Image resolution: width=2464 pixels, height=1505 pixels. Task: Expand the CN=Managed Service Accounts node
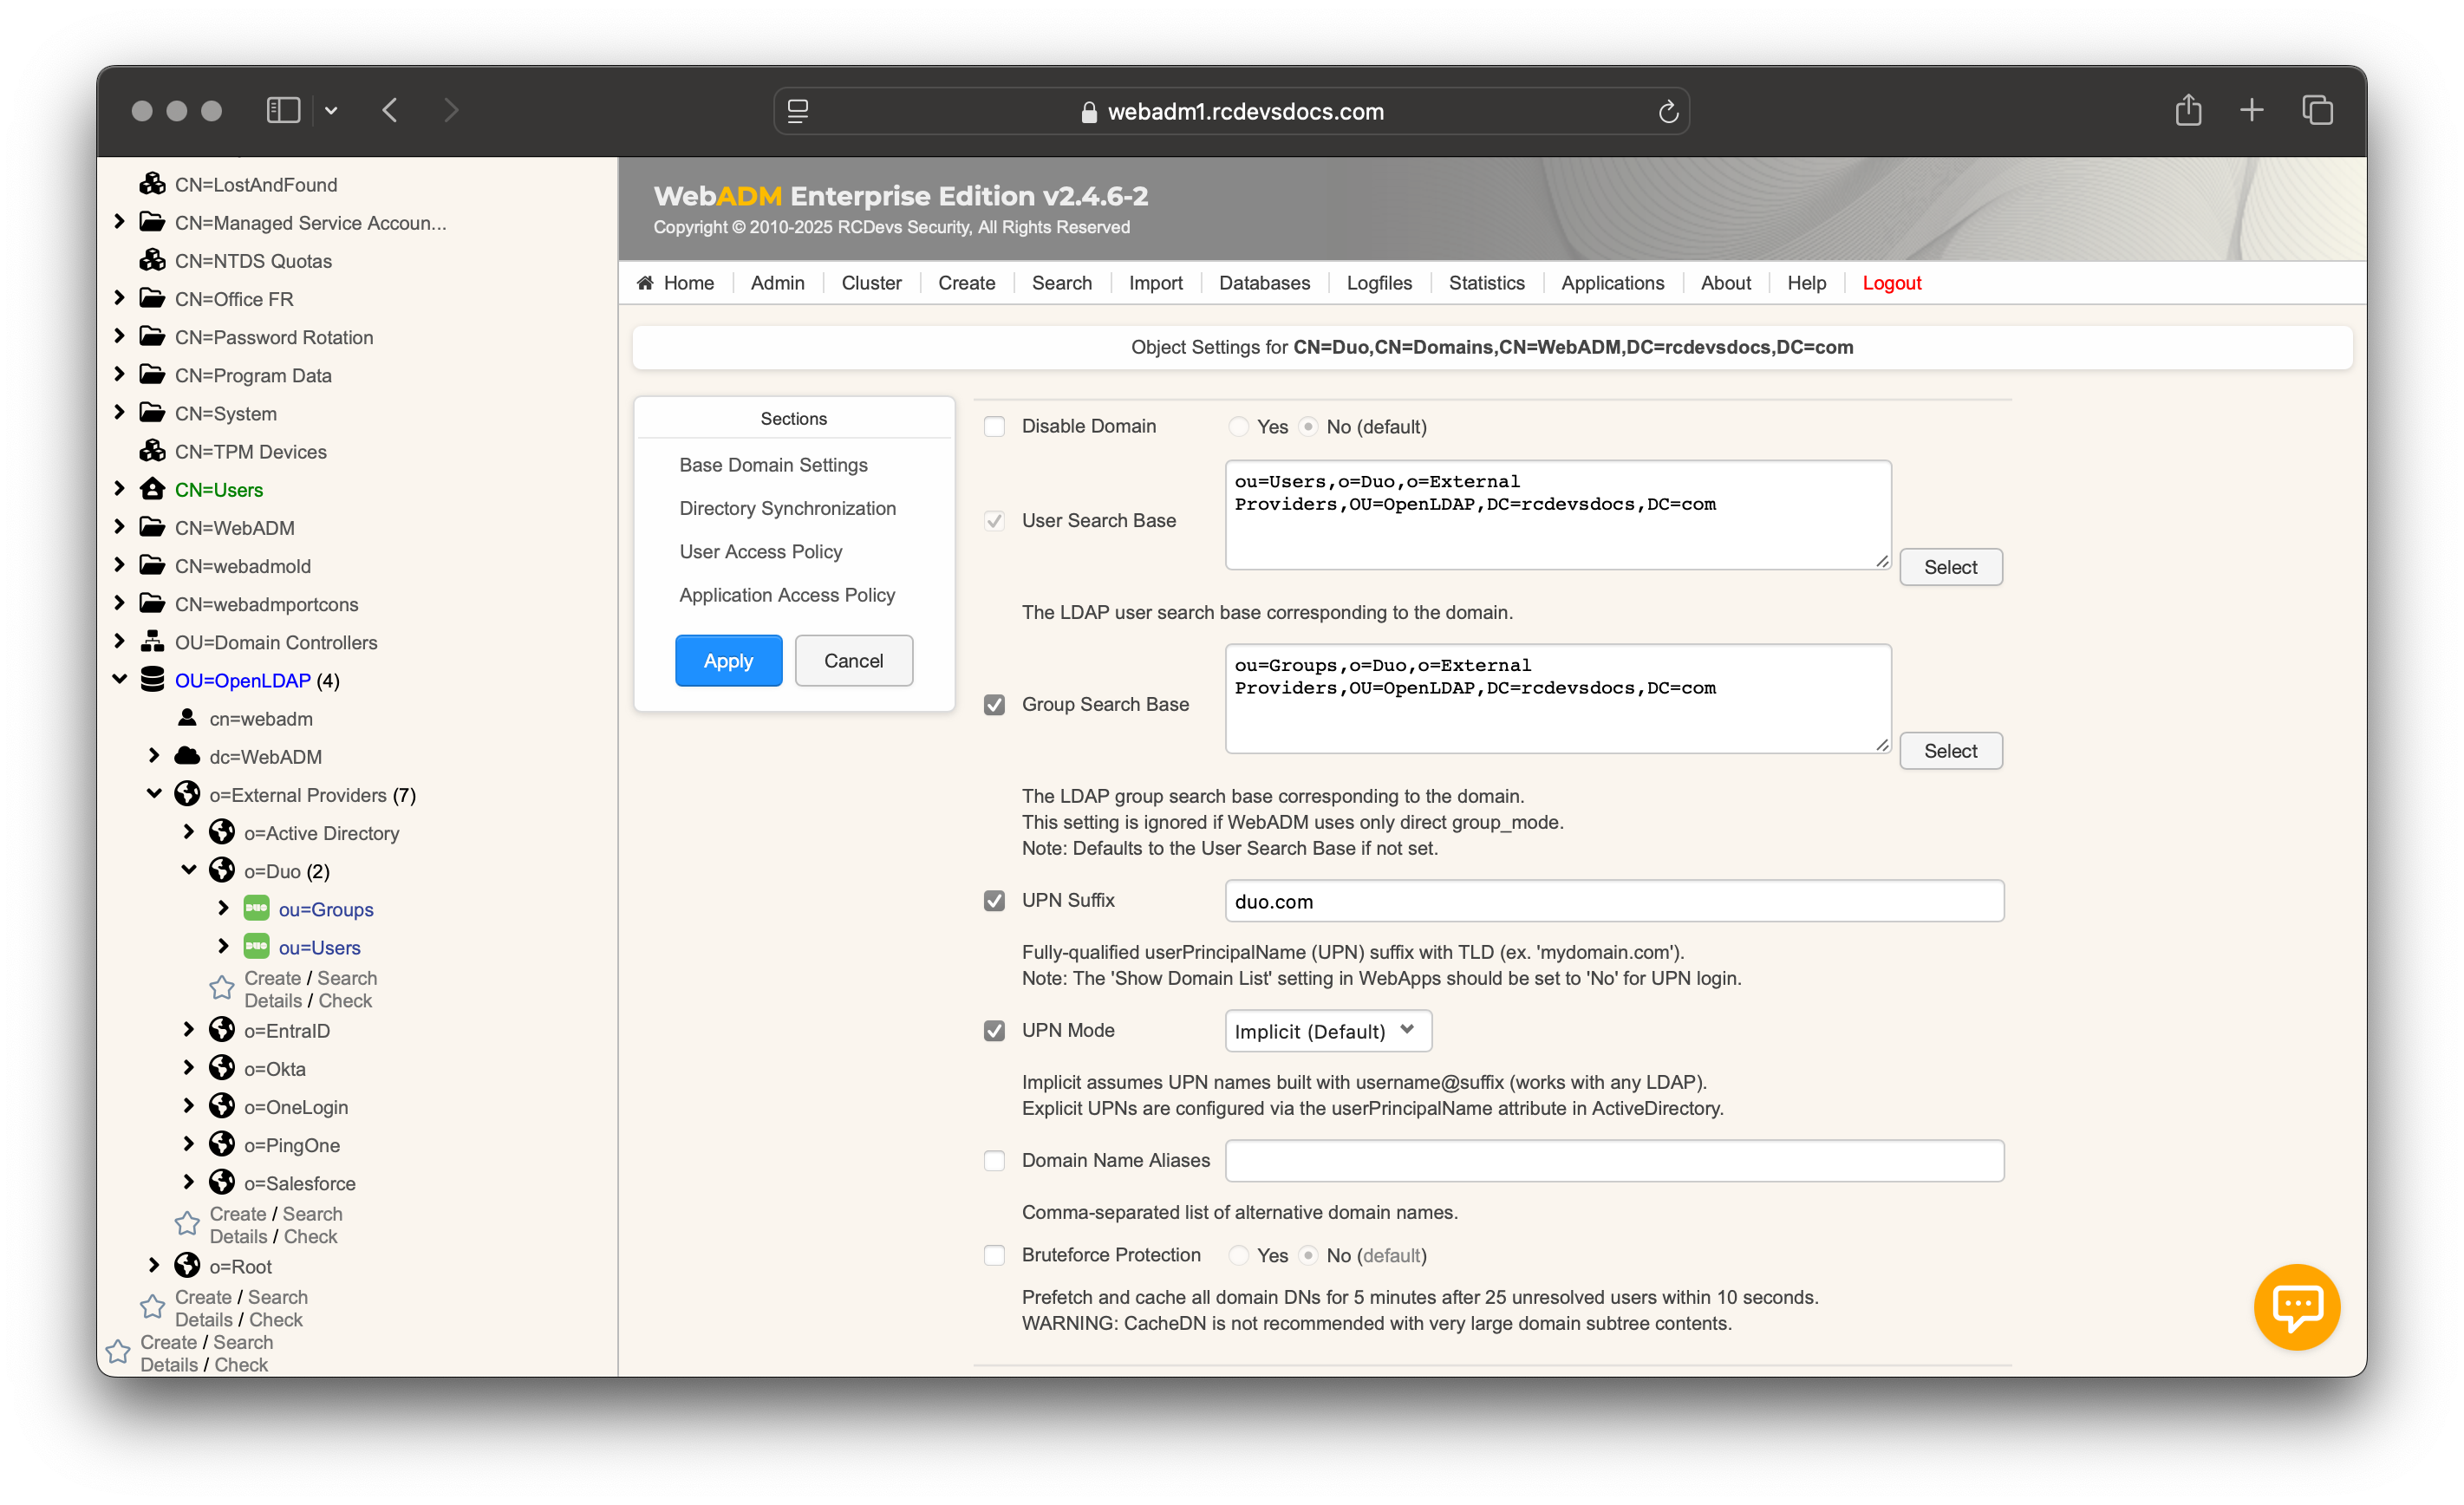point(119,221)
